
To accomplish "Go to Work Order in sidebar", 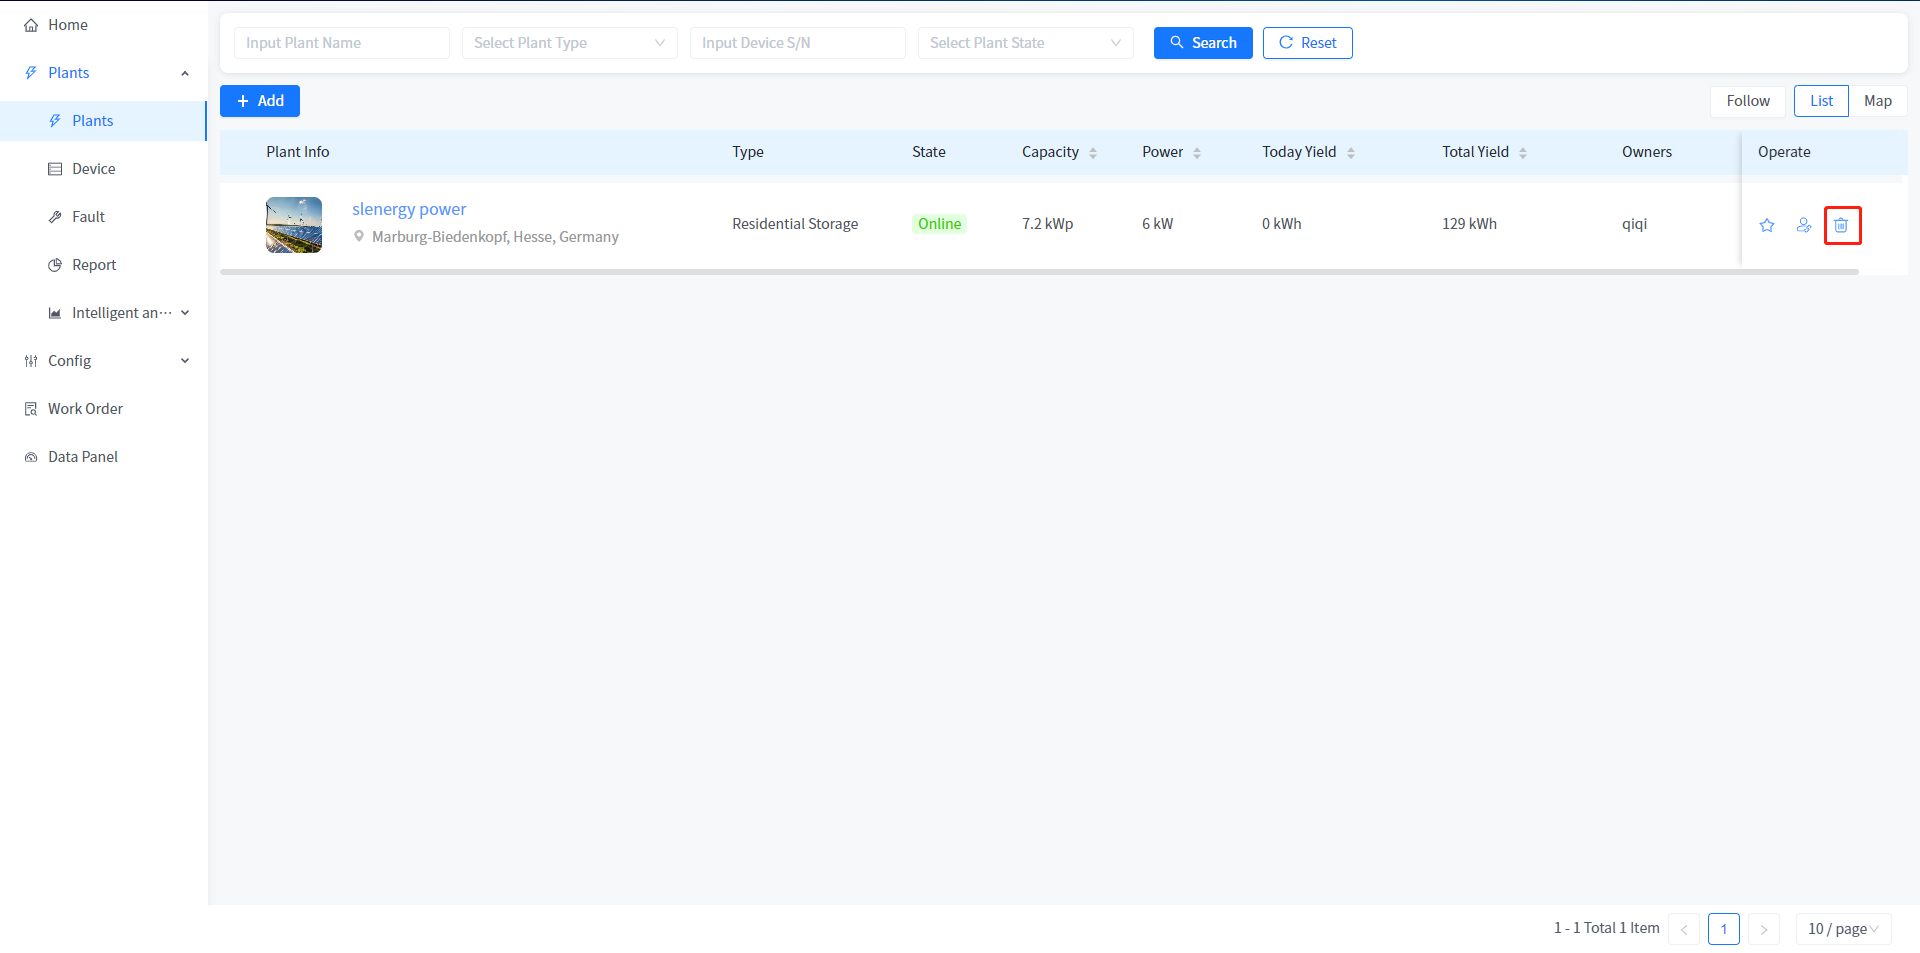I will tap(85, 409).
